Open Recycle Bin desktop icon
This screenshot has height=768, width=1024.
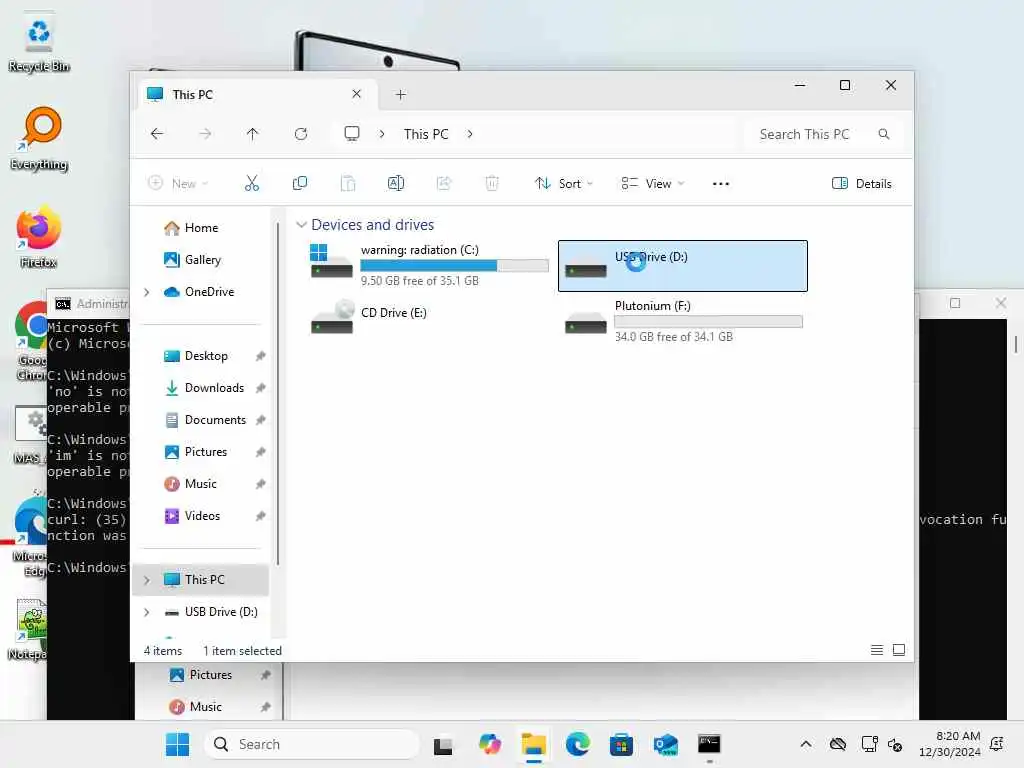pos(39,43)
